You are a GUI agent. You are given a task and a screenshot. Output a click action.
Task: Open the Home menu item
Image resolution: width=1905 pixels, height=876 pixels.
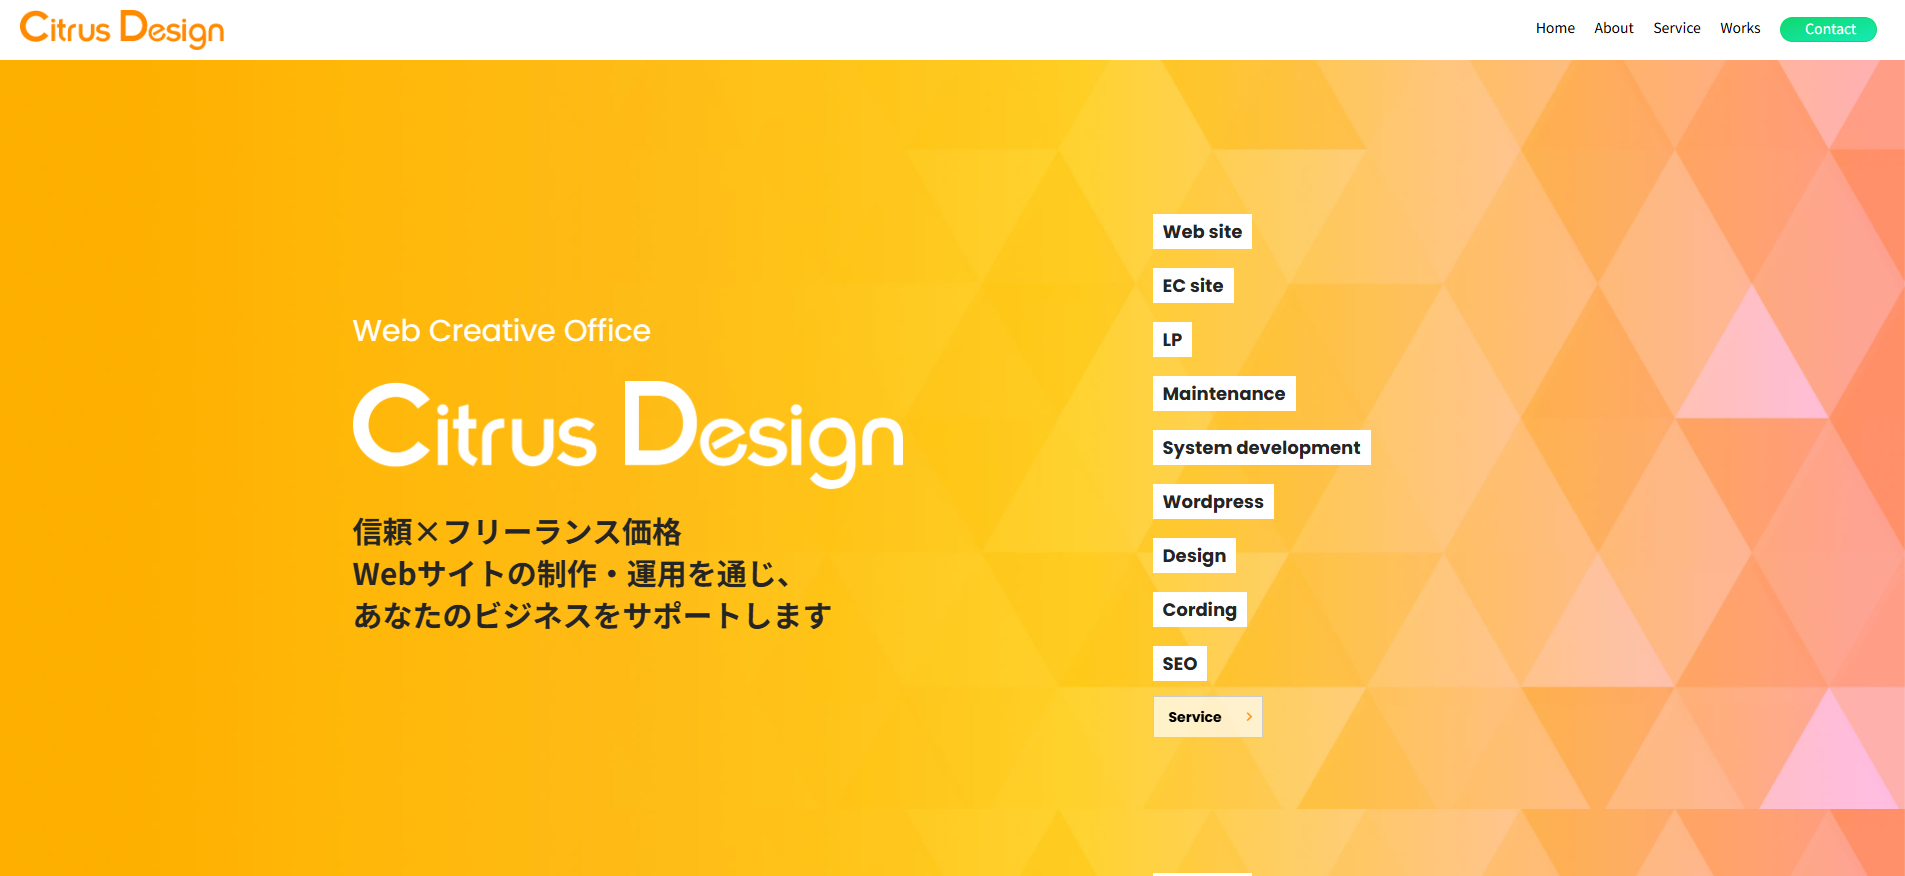(x=1555, y=28)
